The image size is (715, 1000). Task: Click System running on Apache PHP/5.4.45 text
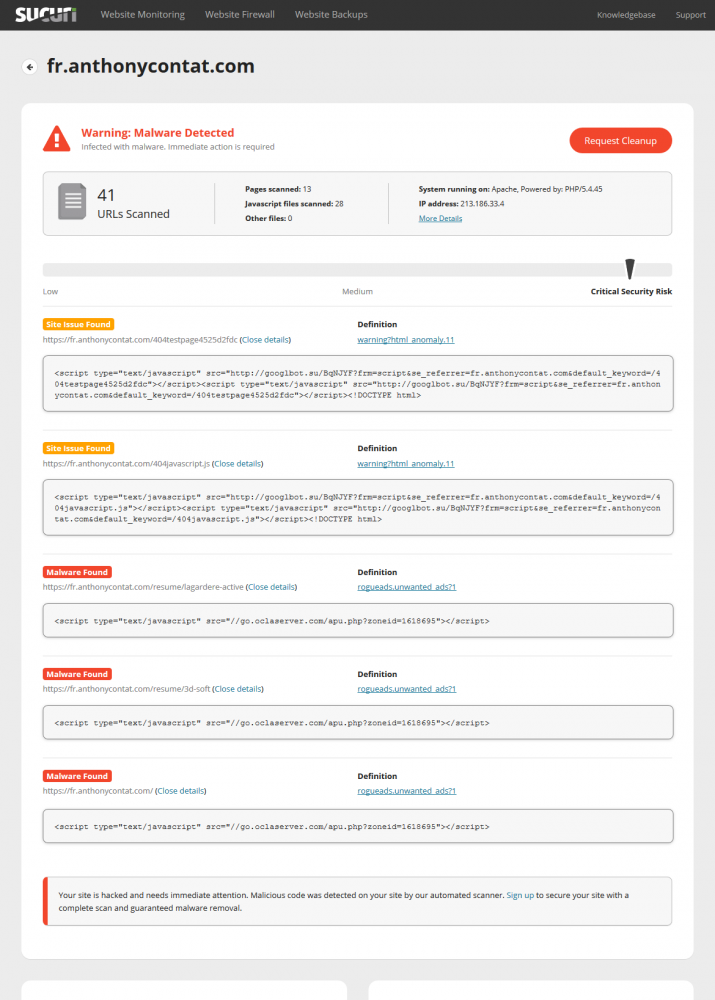point(510,189)
